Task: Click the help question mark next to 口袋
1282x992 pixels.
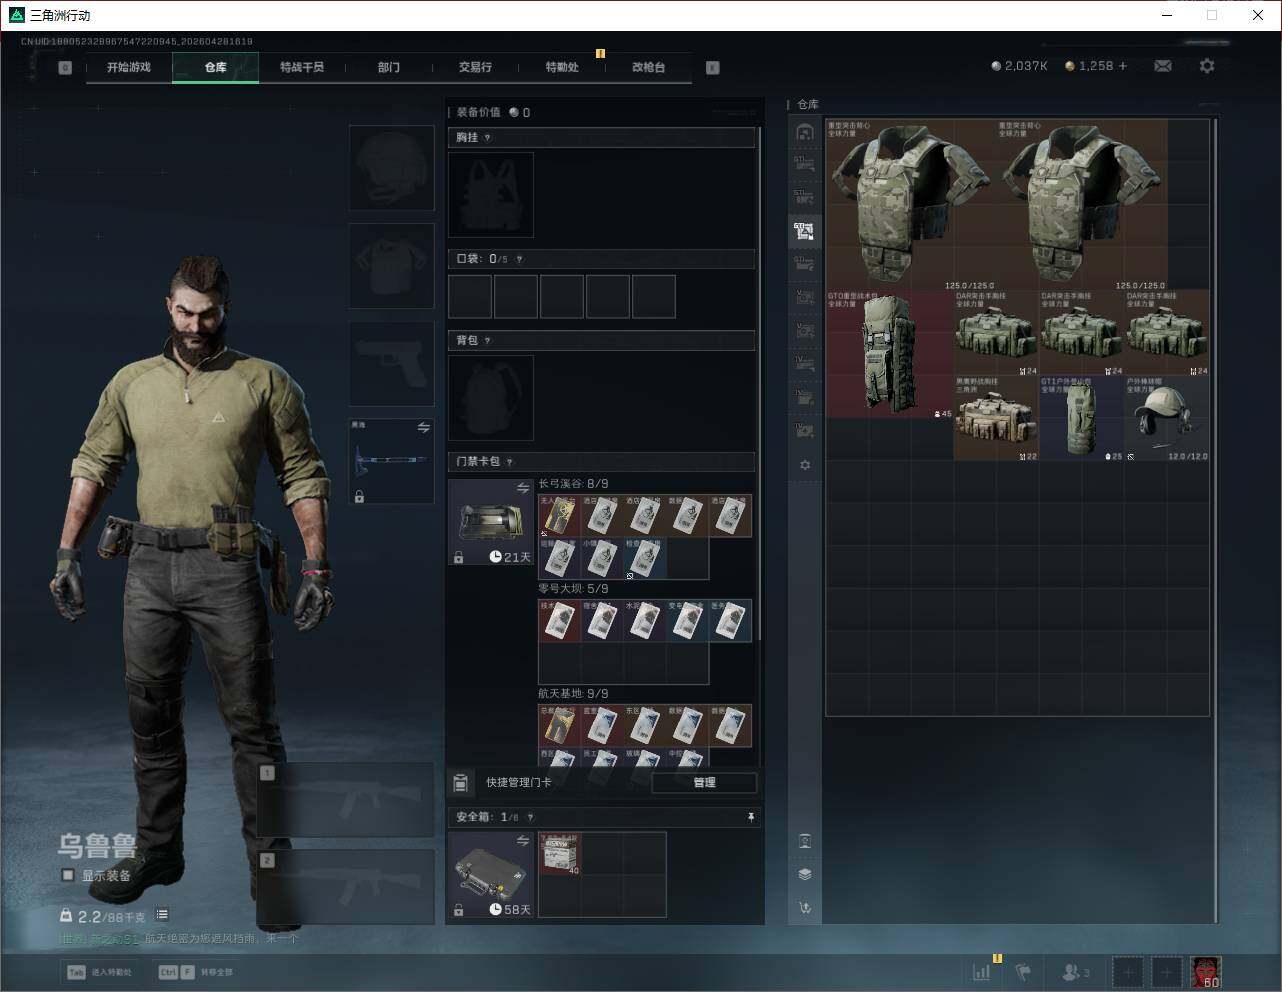Action: click(x=519, y=259)
